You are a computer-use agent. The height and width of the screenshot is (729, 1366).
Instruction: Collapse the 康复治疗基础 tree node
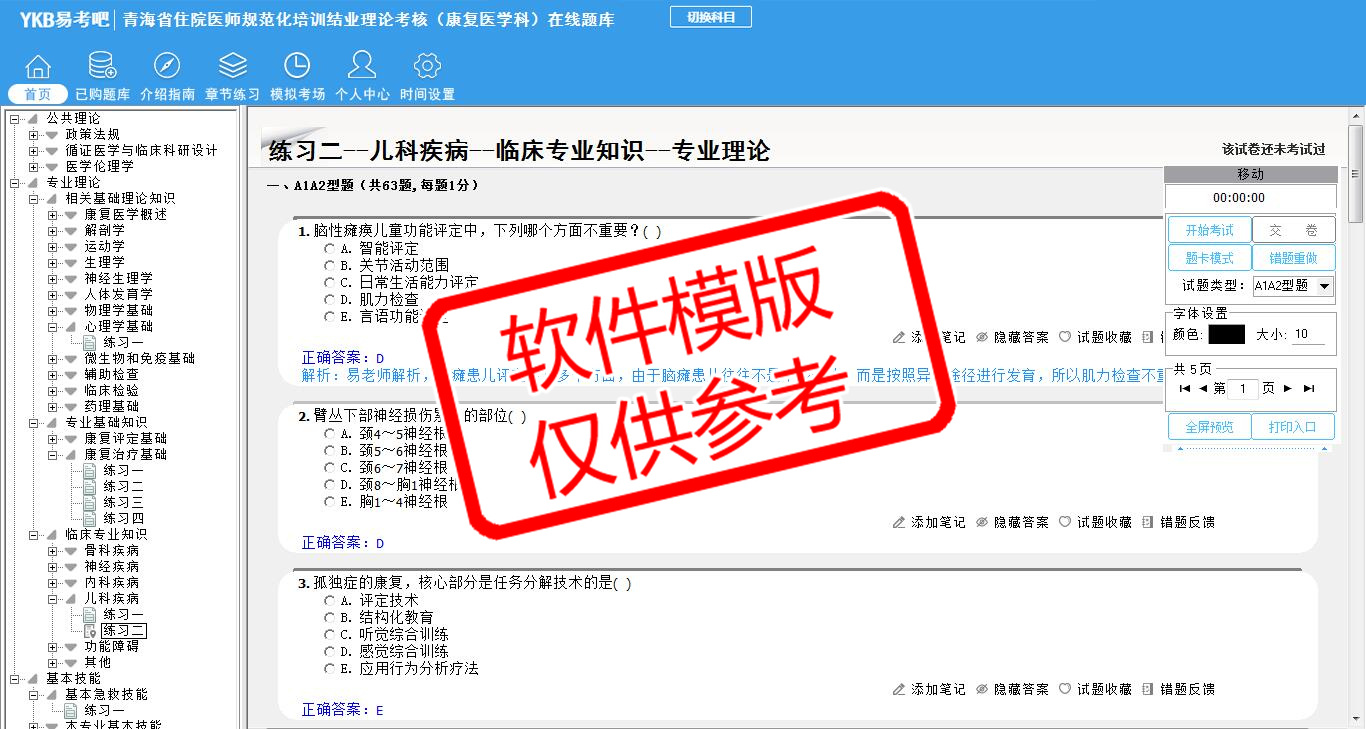point(53,455)
